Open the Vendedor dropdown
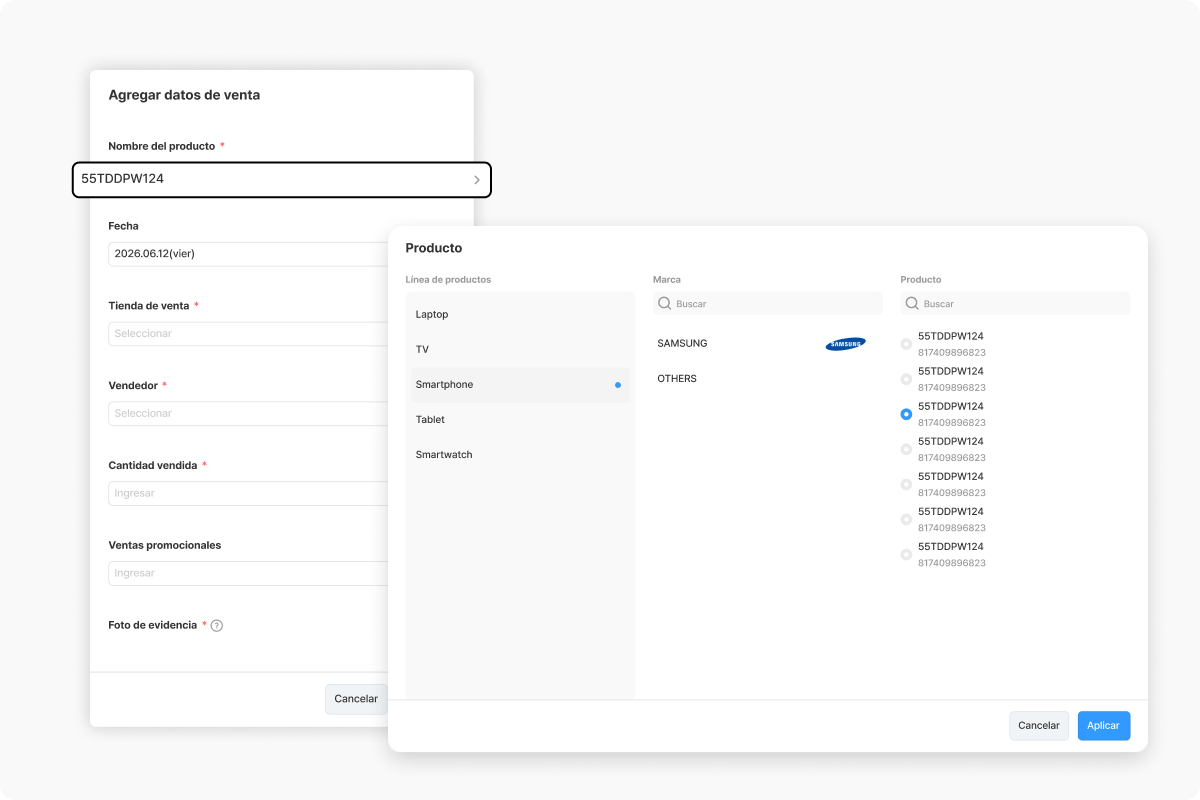The height and width of the screenshot is (800, 1200). (x=248, y=414)
